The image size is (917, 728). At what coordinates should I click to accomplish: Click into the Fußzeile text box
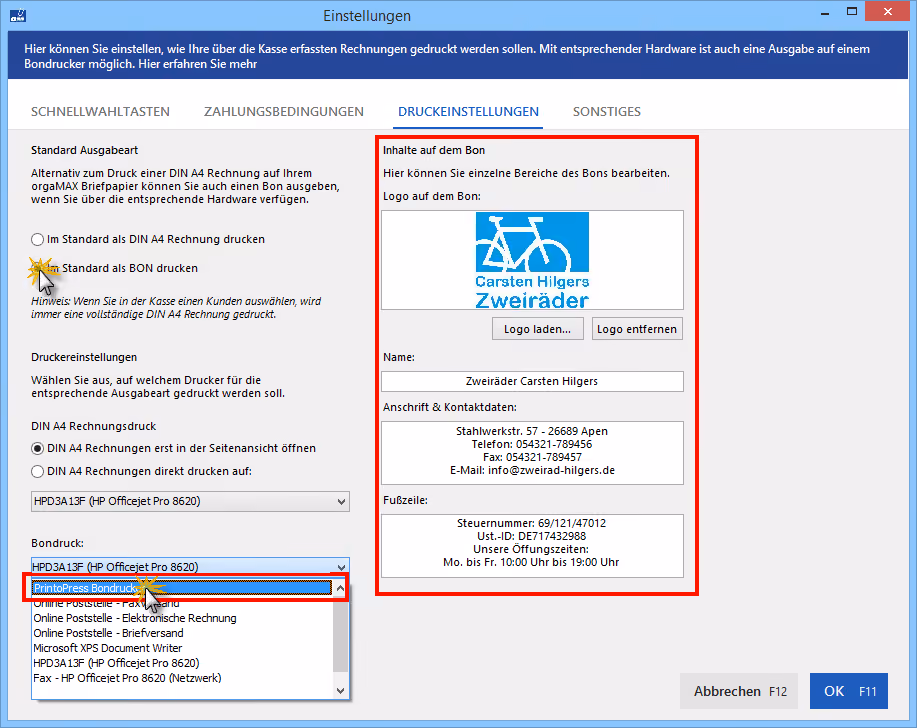coord(532,546)
